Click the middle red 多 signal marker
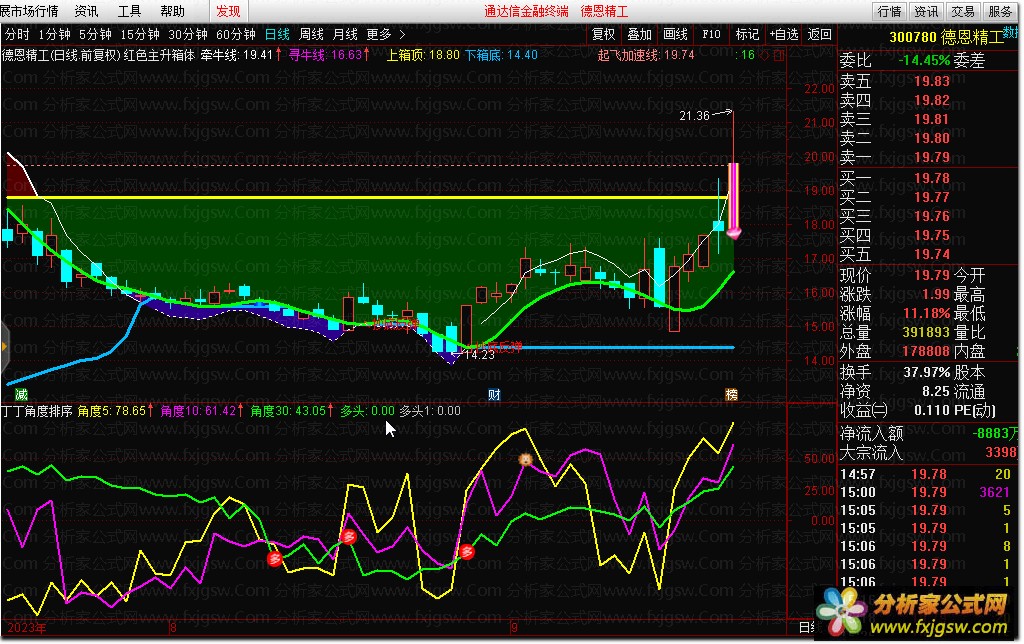Image resolution: width=1024 pixels, height=644 pixels. (x=349, y=537)
